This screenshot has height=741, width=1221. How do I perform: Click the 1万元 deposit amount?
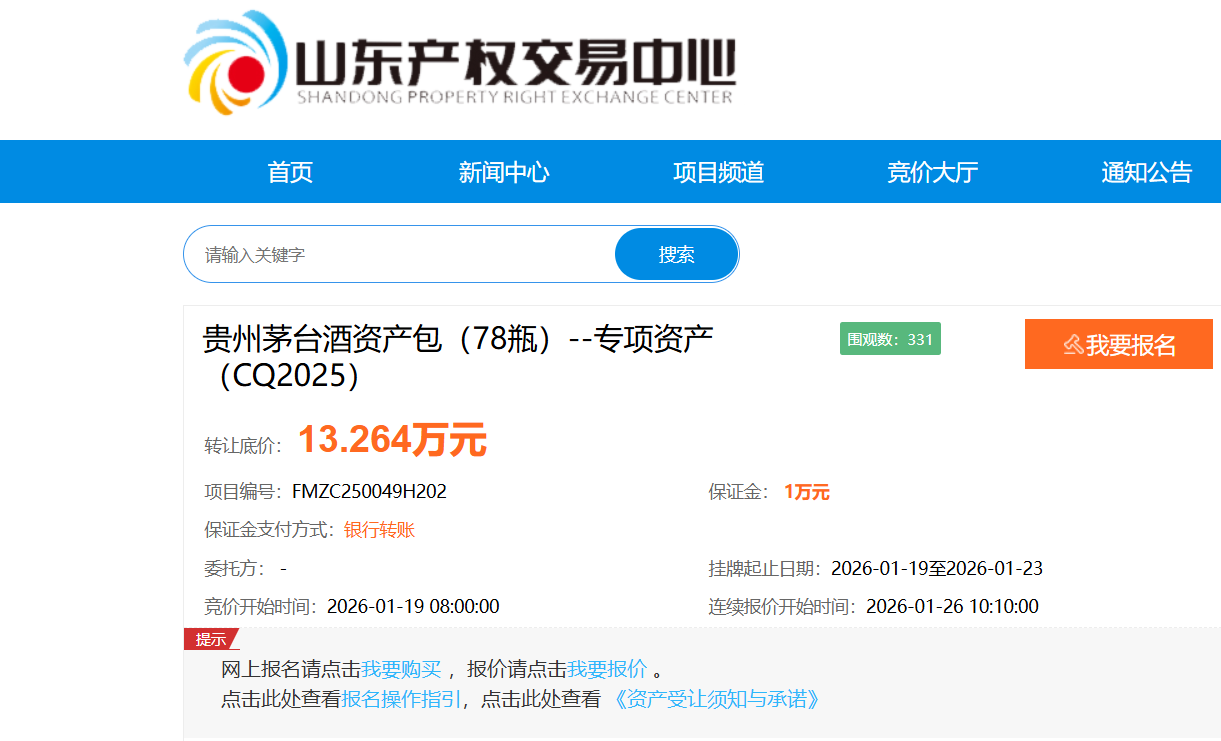coord(806,492)
